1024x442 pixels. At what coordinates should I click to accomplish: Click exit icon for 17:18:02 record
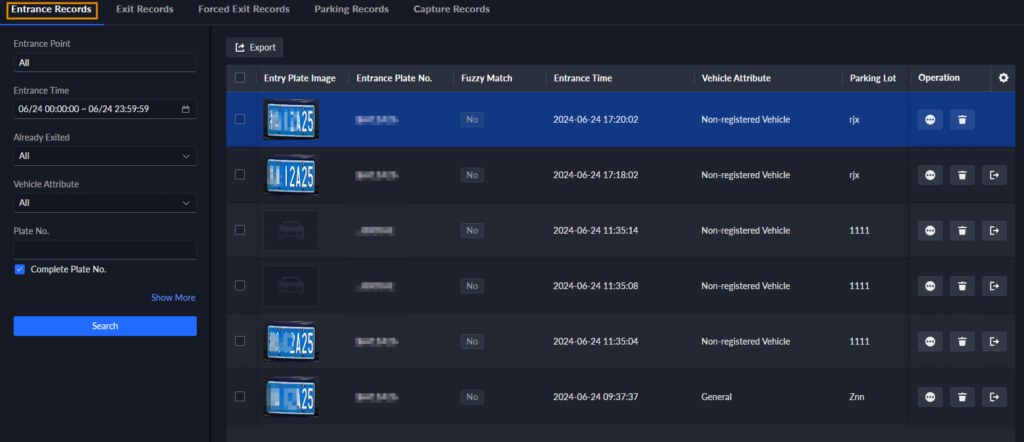tap(993, 175)
